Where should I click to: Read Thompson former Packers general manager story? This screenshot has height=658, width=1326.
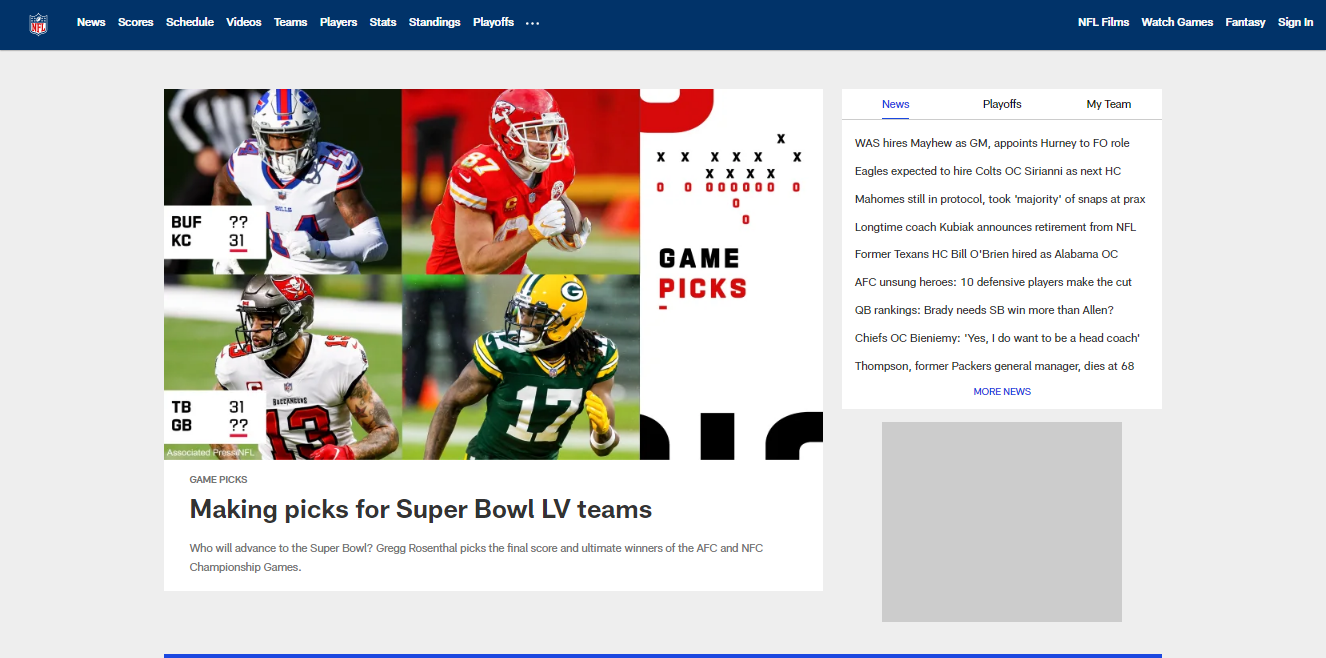pyautogui.click(x=994, y=366)
